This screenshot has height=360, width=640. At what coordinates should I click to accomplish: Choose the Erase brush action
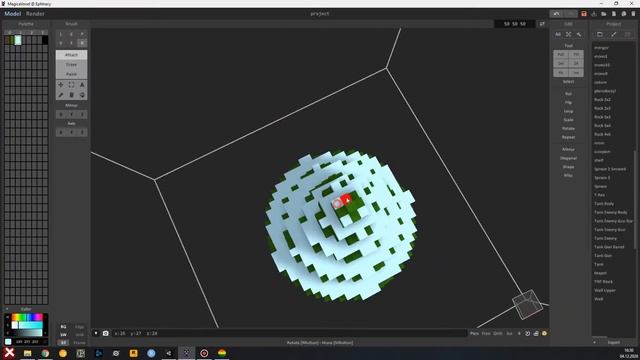pyautogui.click(x=71, y=64)
